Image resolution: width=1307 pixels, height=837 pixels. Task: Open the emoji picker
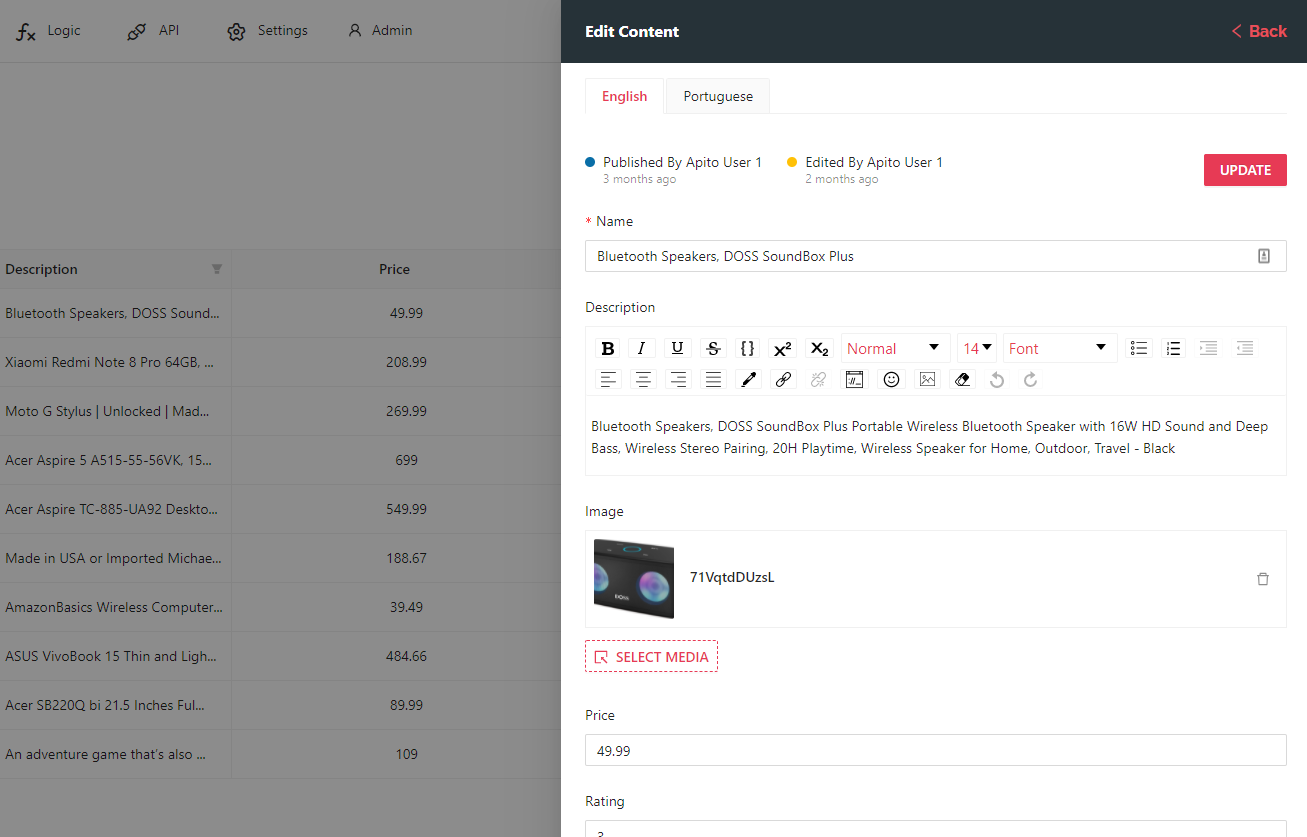[x=892, y=379]
